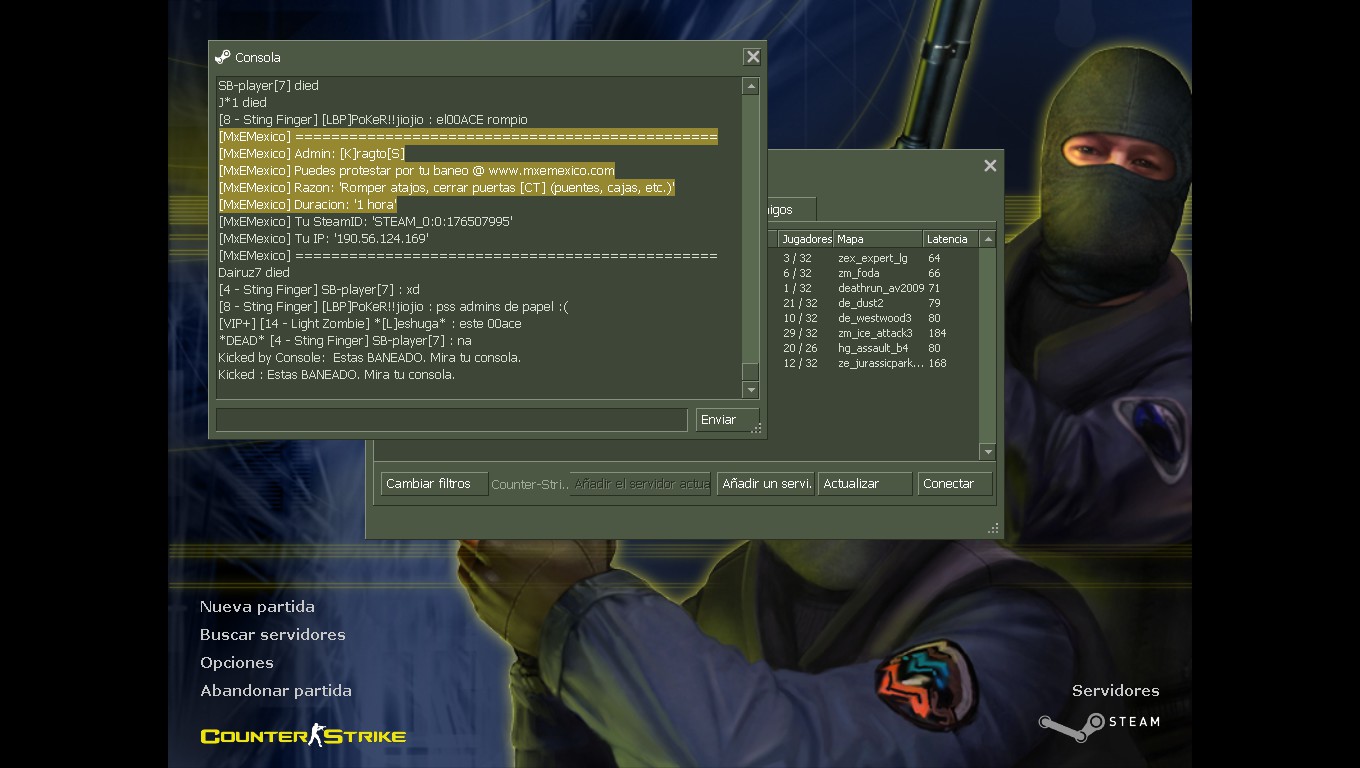
Task: Click the latency value 168
Action: 937,363
